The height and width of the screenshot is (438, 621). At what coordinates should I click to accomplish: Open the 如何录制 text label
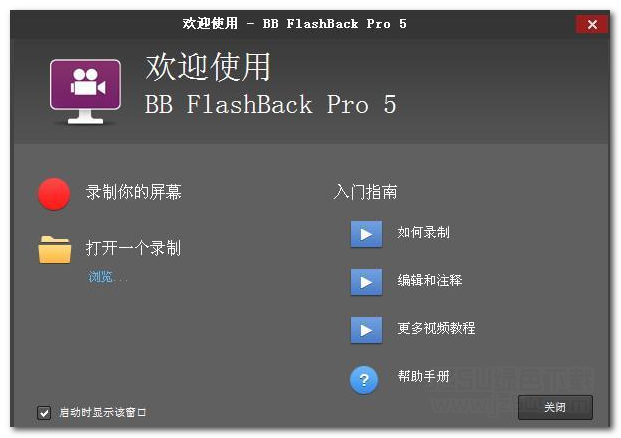pyautogui.click(x=423, y=232)
